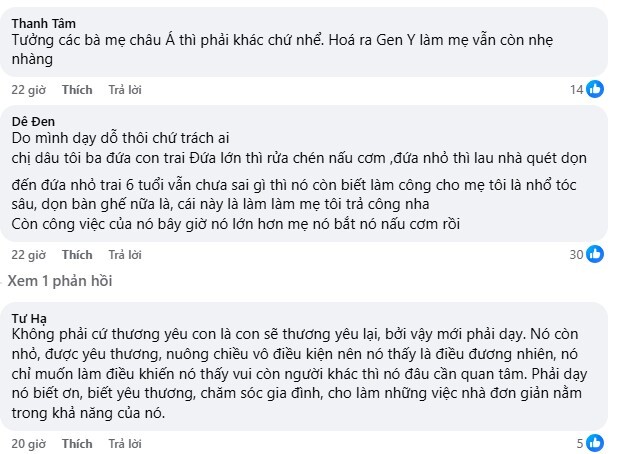Click the commenter name Tư Hạ
Image resolution: width=628 pixels, height=454 pixels.
[x=31, y=312]
